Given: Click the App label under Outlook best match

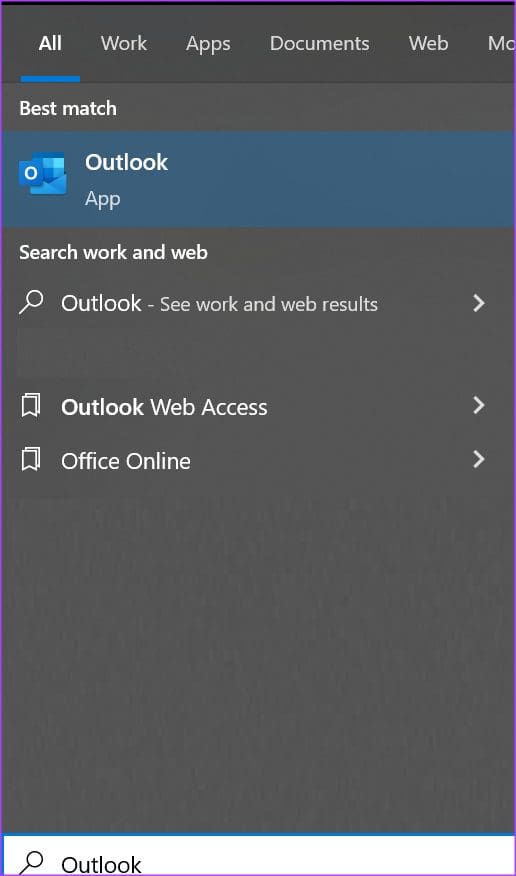Looking at the screenshot, I should click(103, 199).
